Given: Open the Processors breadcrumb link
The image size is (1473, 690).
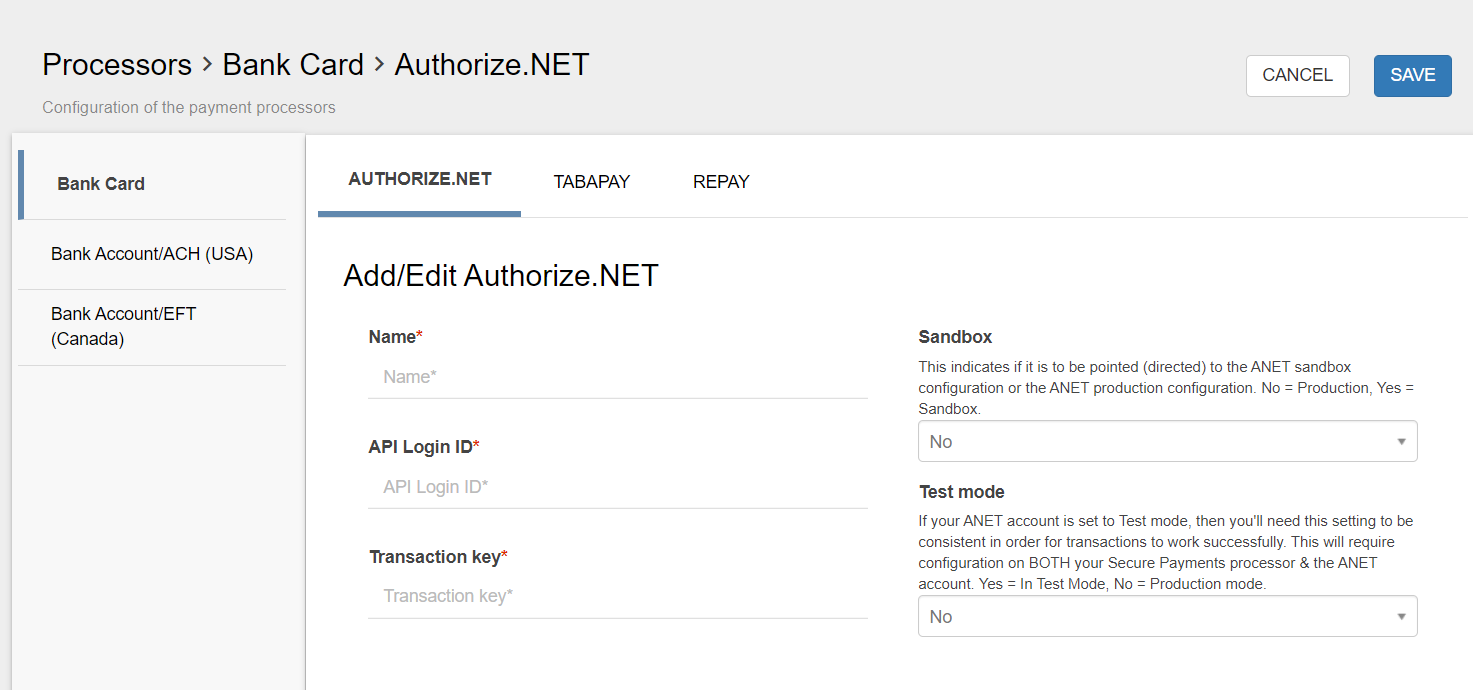Looking at the screenshot, I should click(x=117, y=65).
